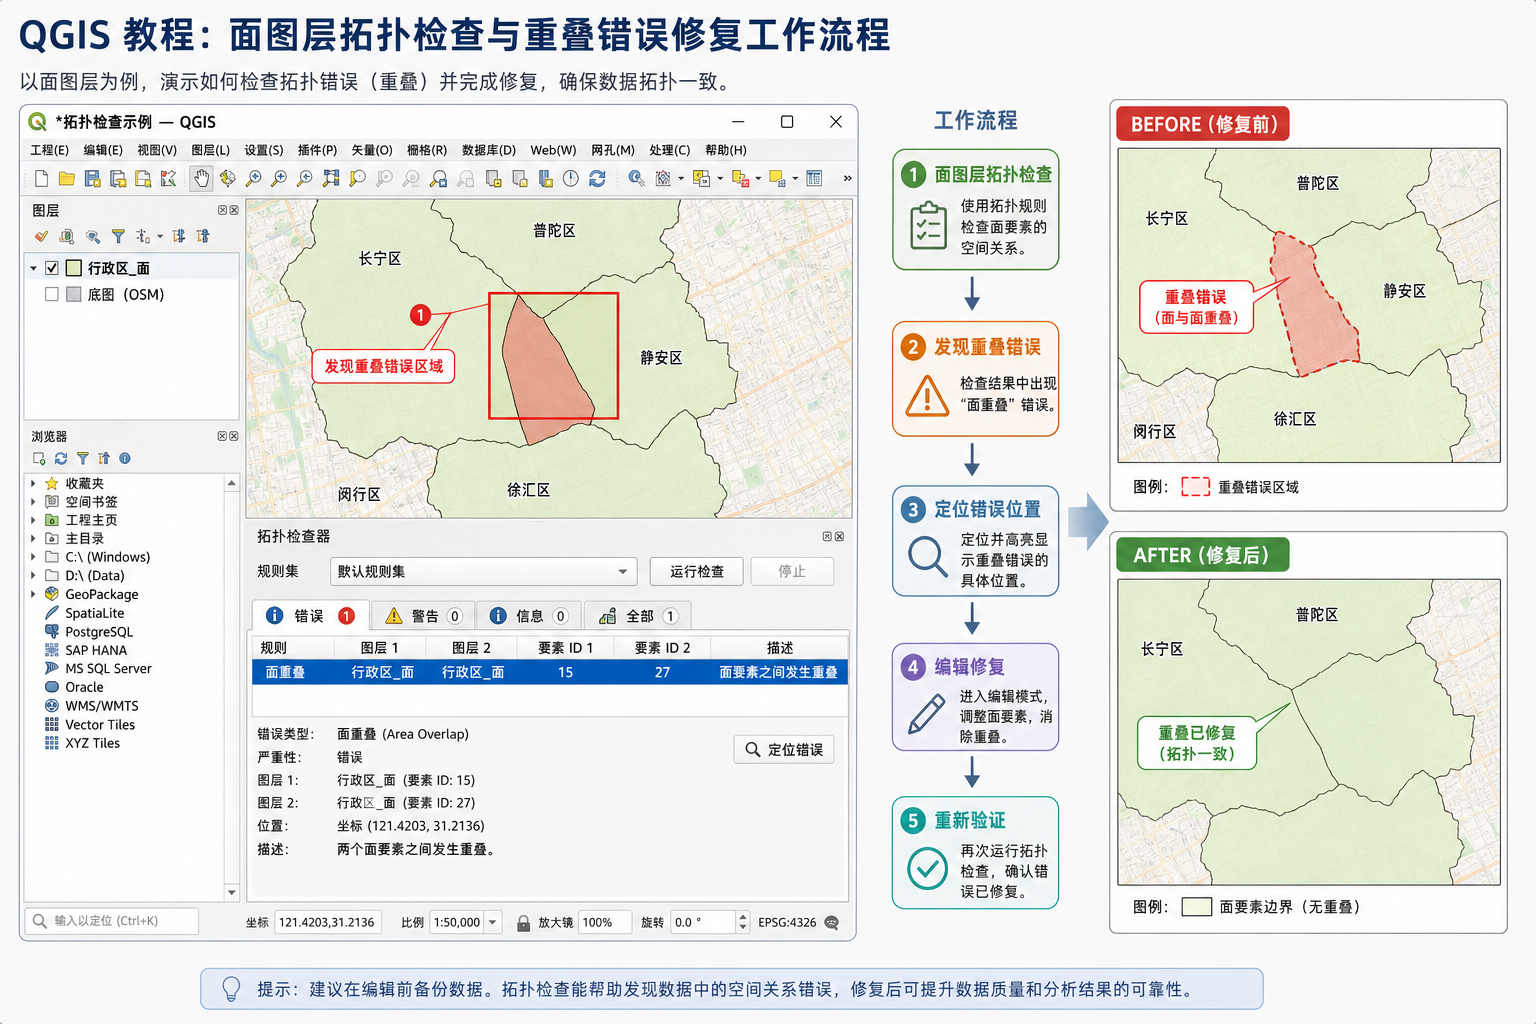Viewport: 1536px width, 1024px height.
Task: Open the 插件(P) menu
Action: tap(317, 150)
